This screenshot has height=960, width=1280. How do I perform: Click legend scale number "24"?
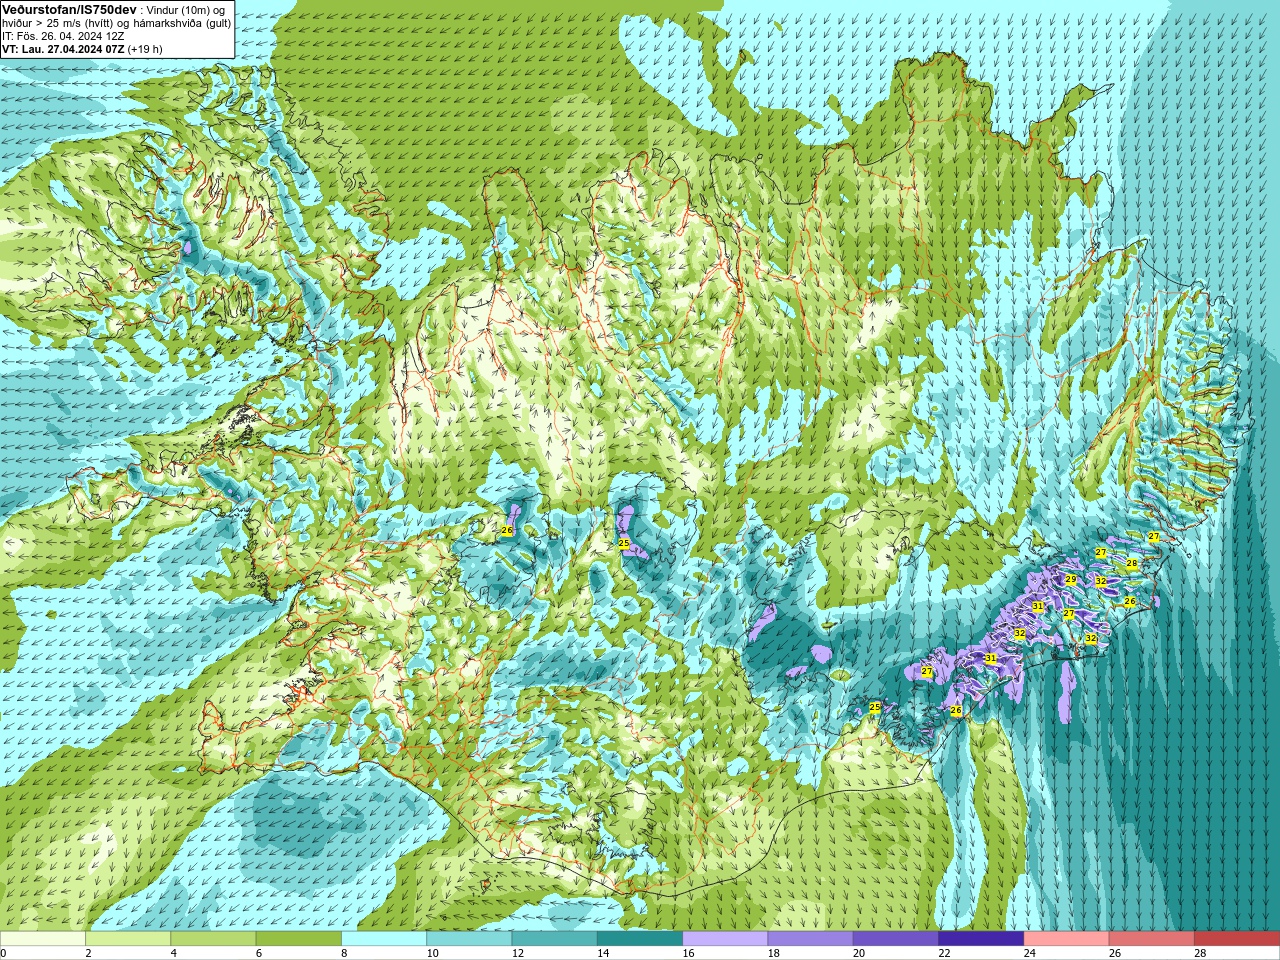pos(1029,954)
